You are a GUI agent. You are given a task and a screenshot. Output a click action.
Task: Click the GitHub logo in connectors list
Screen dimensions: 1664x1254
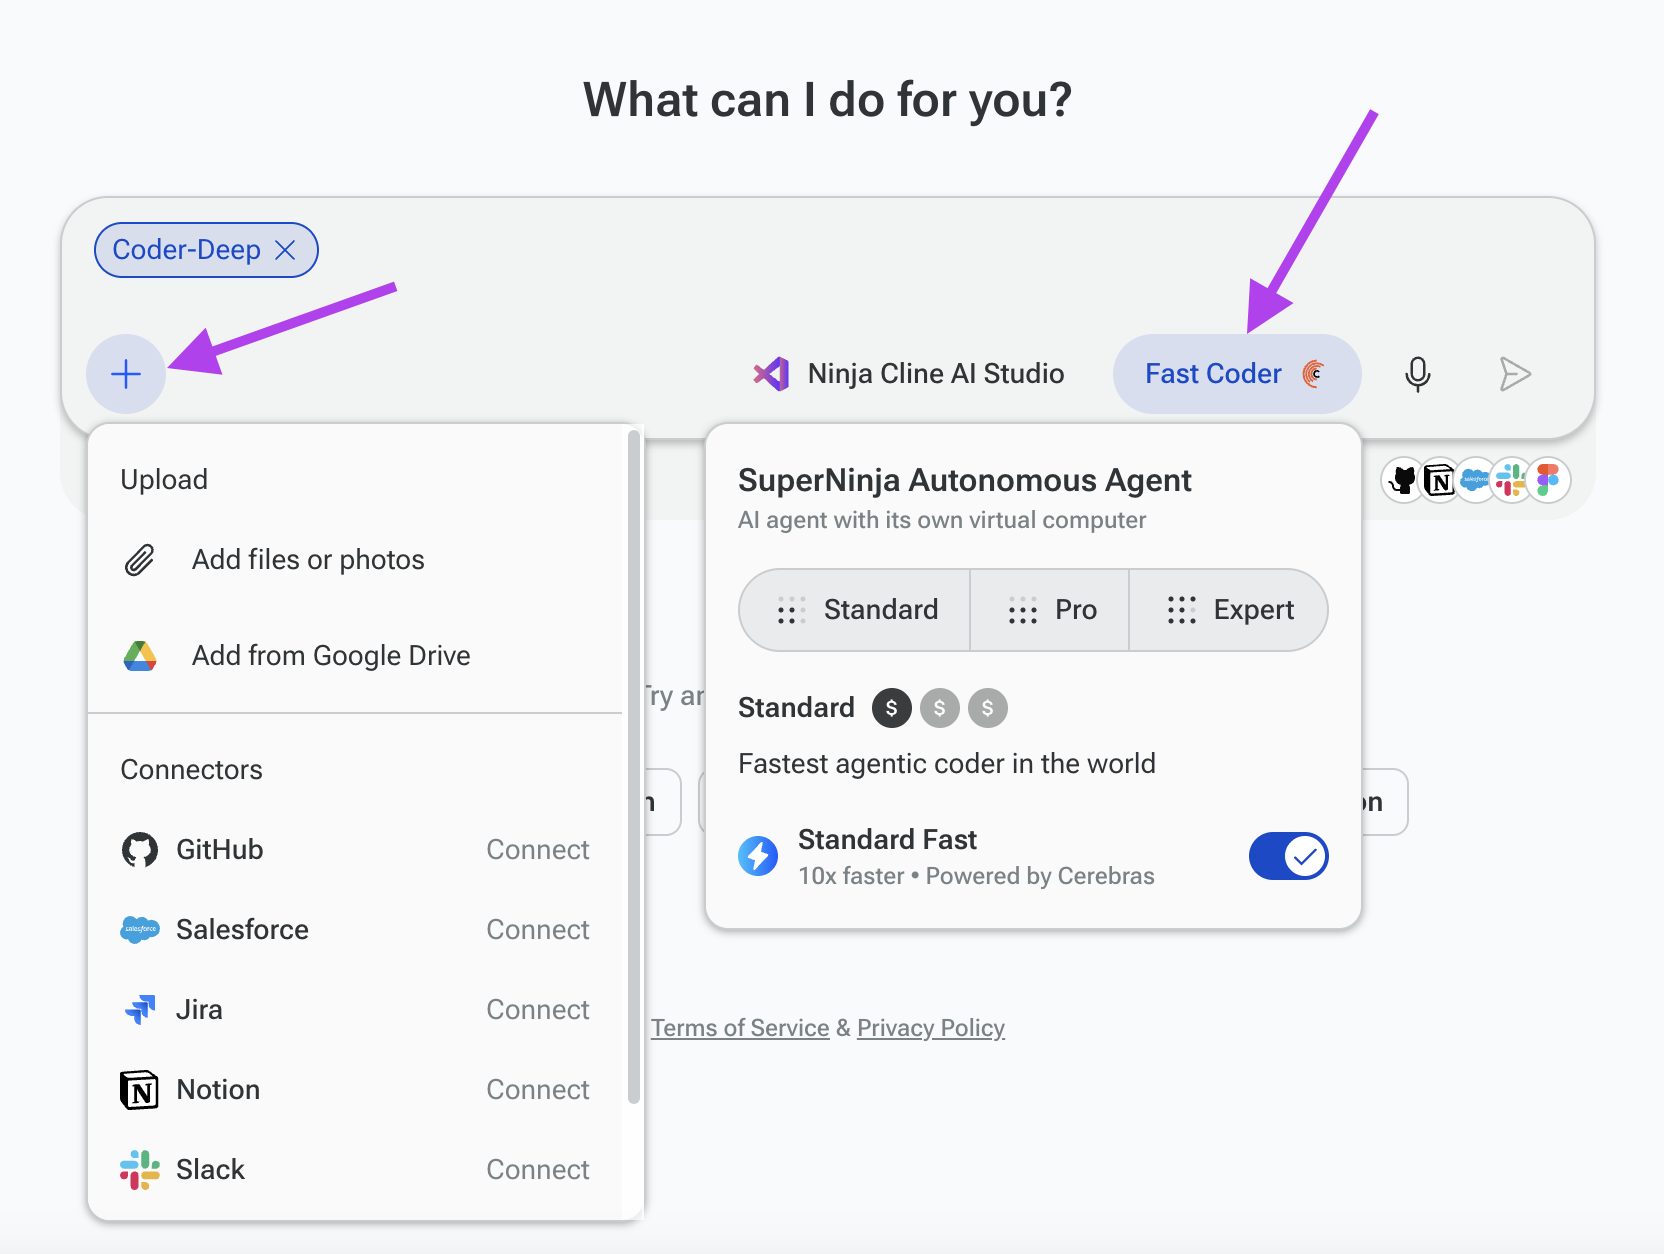pyautogui.click(x=140, y=850)
